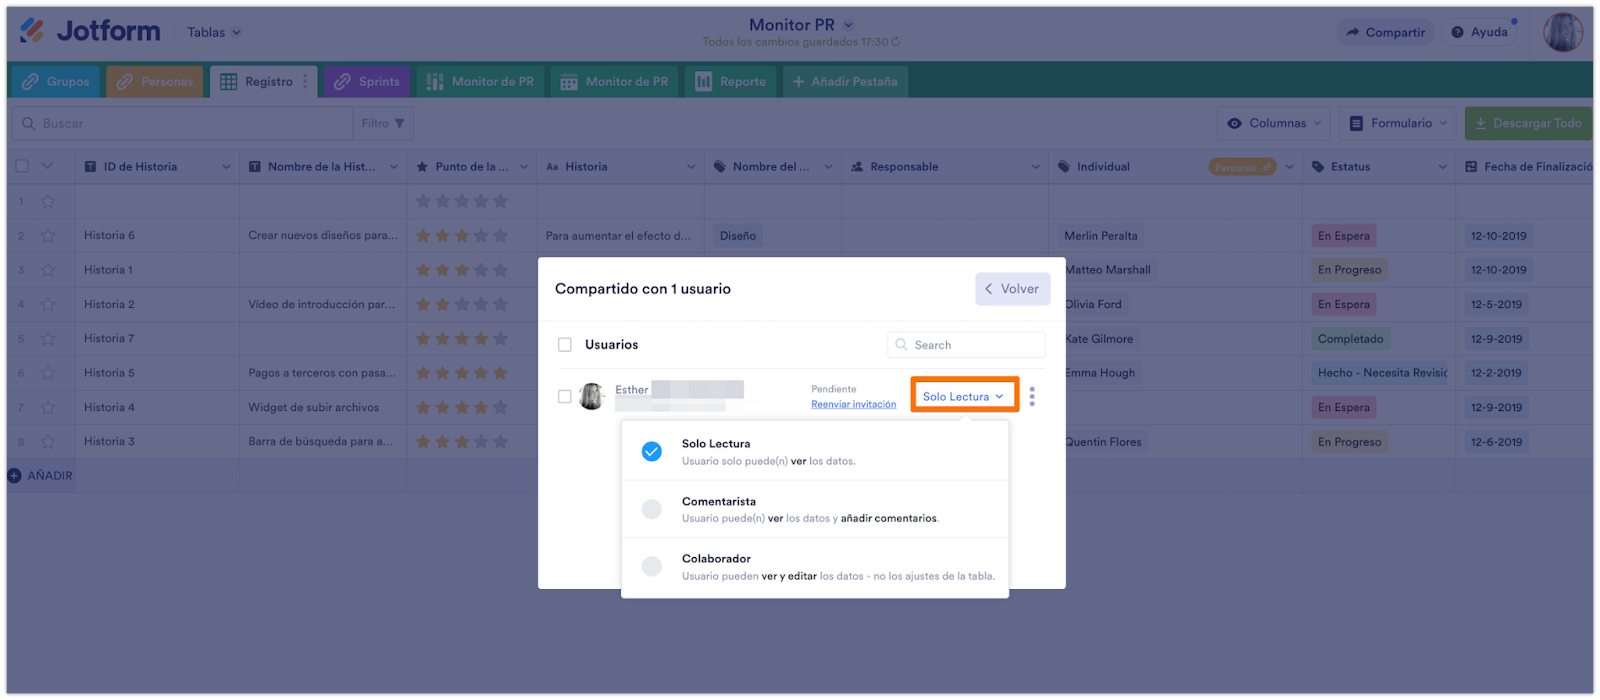This screenshot has height=700, width=1600.
Task: Star the Historia 7 row favorite icon
Action: [48, 338]
